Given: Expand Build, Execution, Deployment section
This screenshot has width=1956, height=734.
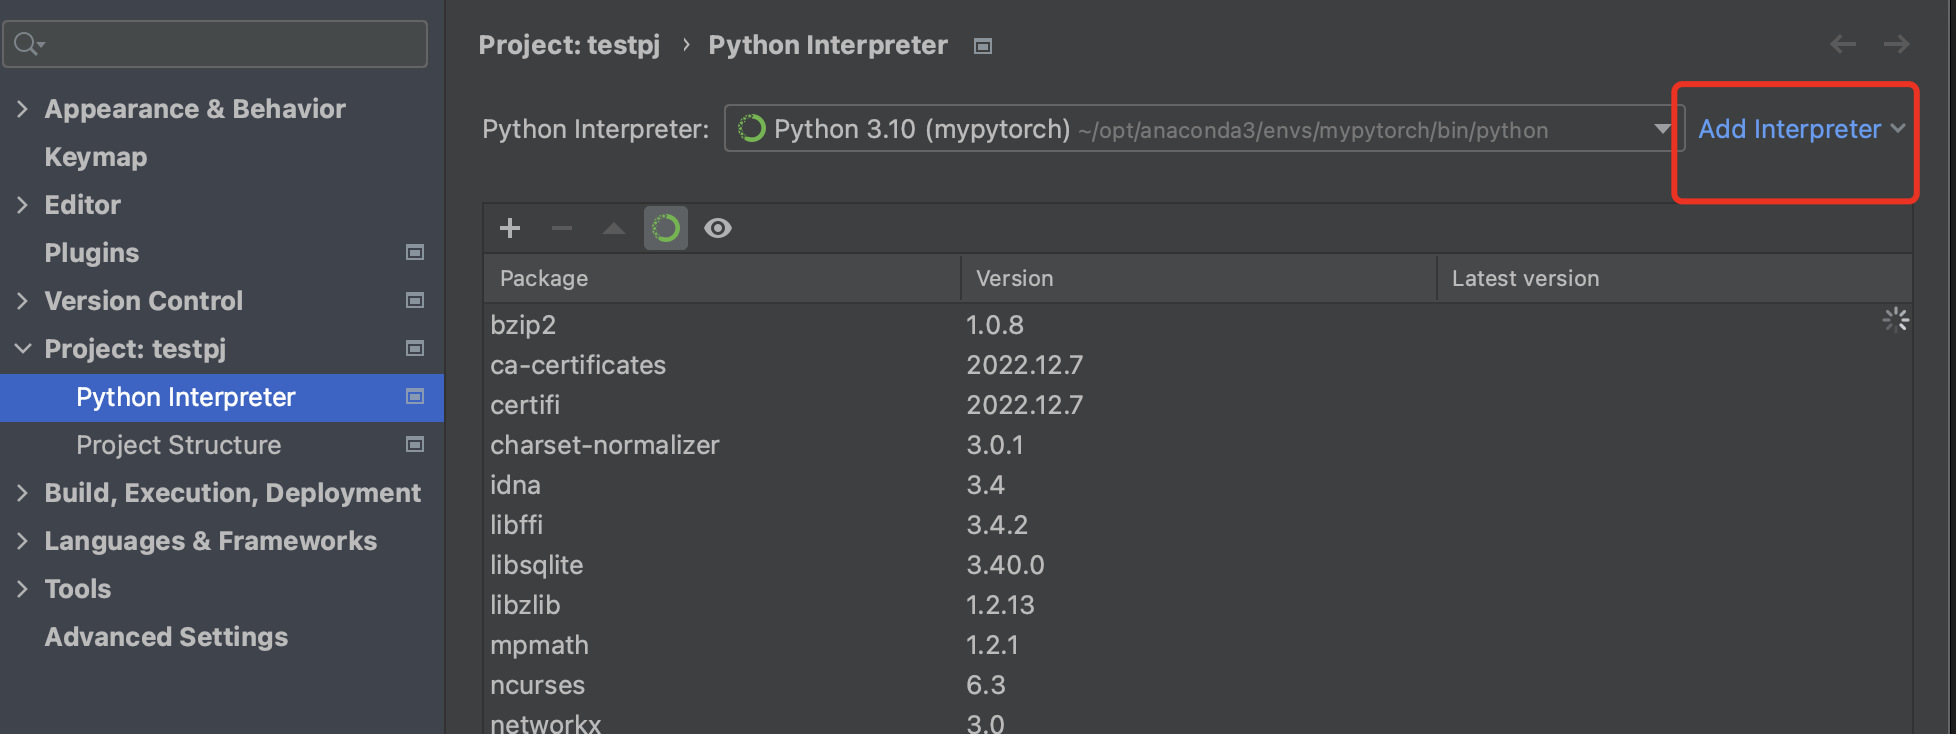Looking at the screenshot, I should tap(22, 492).
